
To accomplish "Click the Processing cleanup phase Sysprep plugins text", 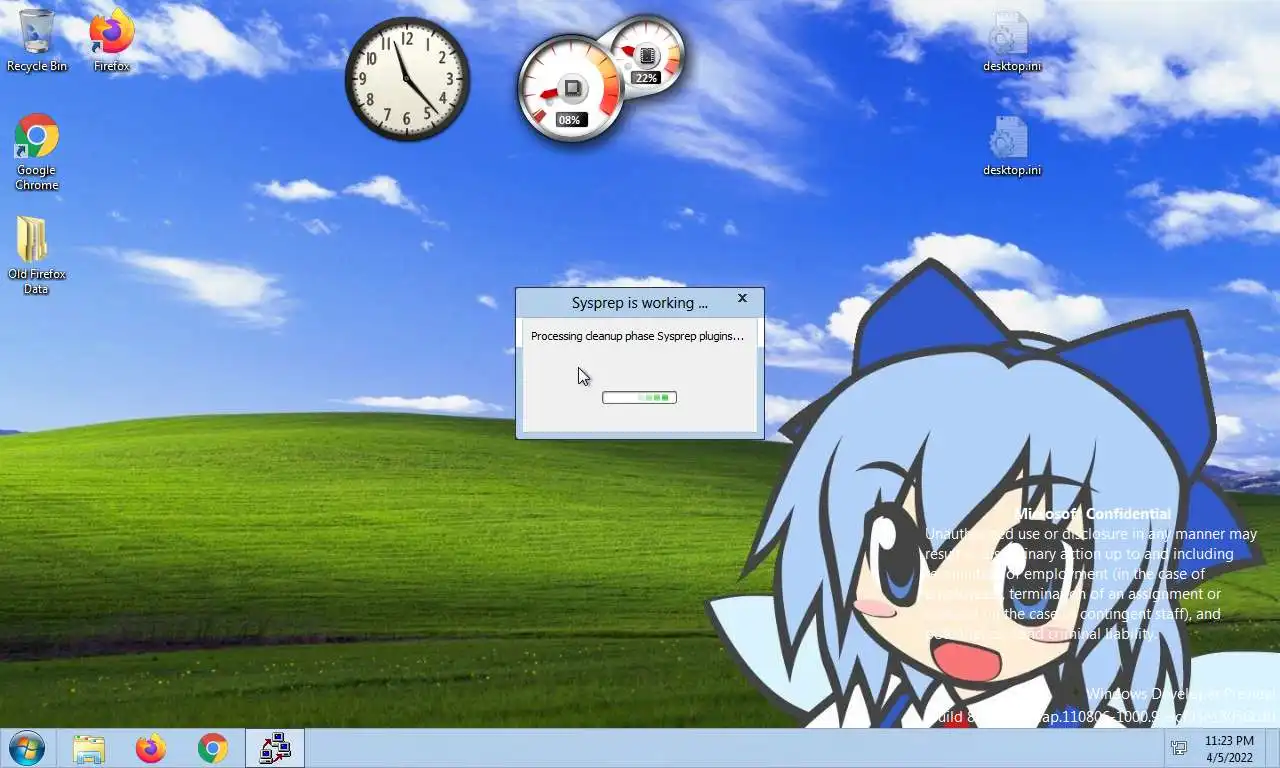I will point(638,336).
